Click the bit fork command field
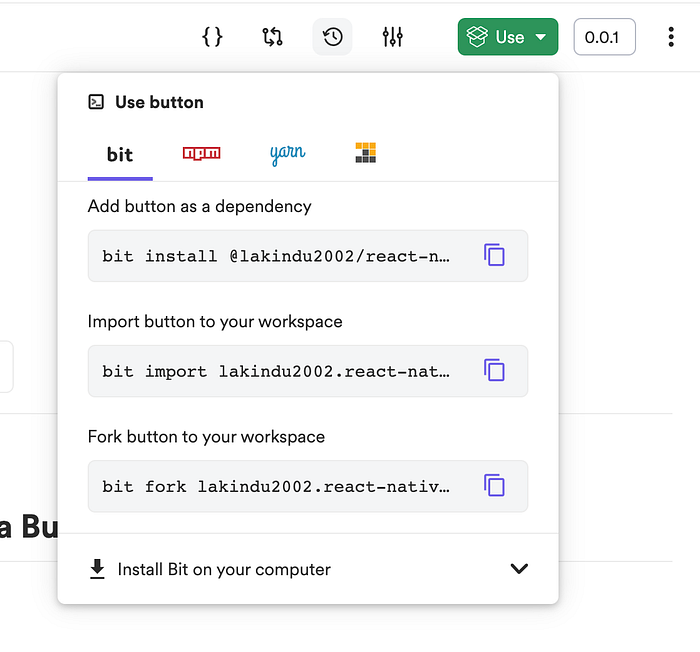The width and height of the screenshot is (700, 652). (308, 486)
